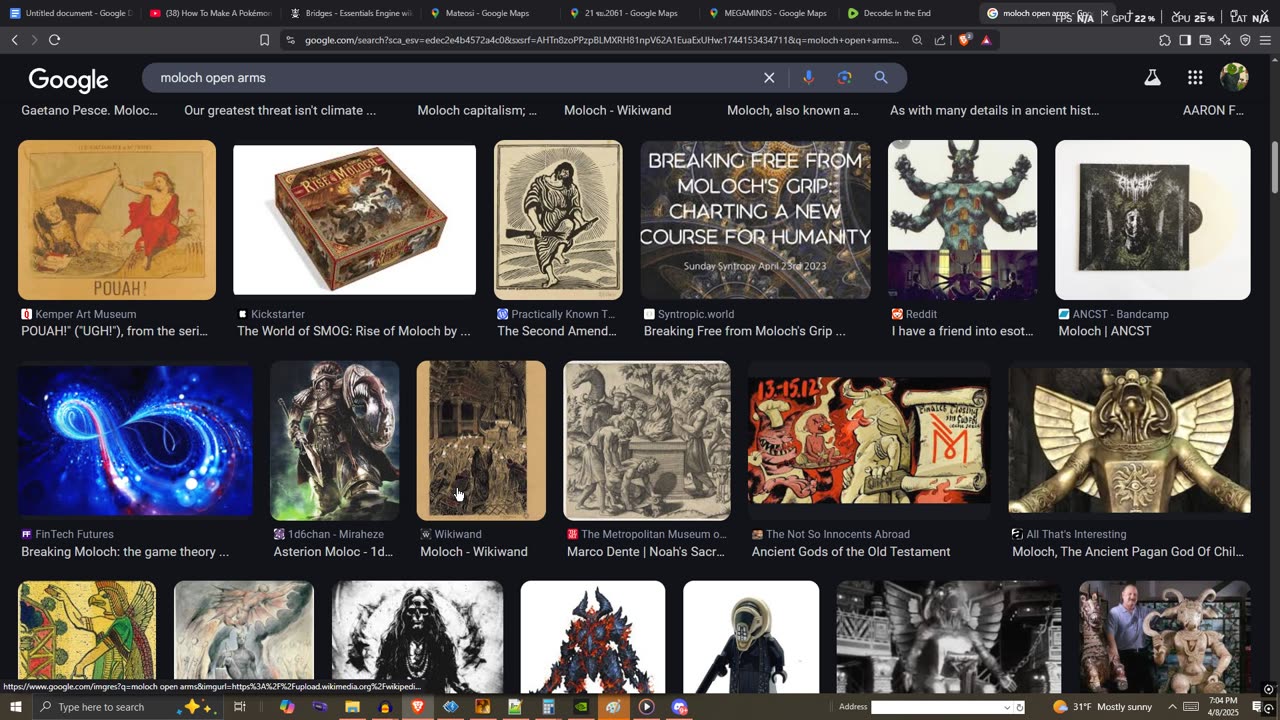The width and height of the screenshot is (1280, 720).
Task: Open the Calculator taskbar icon
Action: [x=548, y=707]
